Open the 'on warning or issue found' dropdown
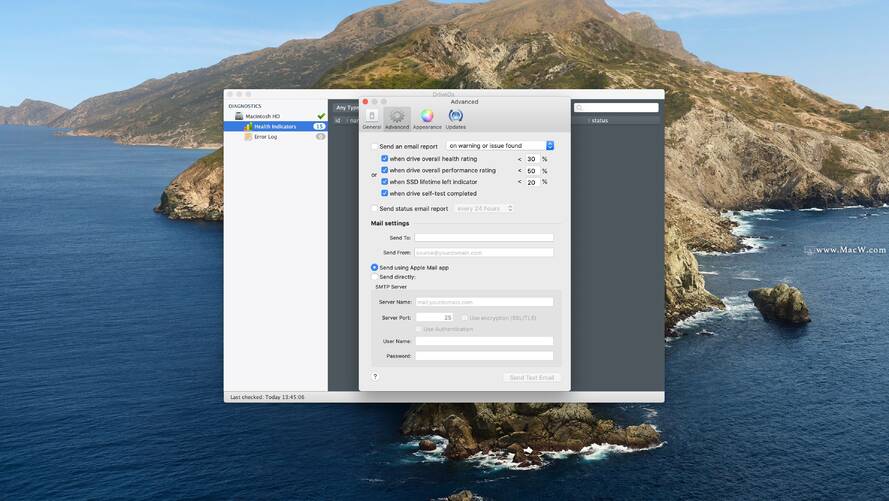 tap(500, 146)
